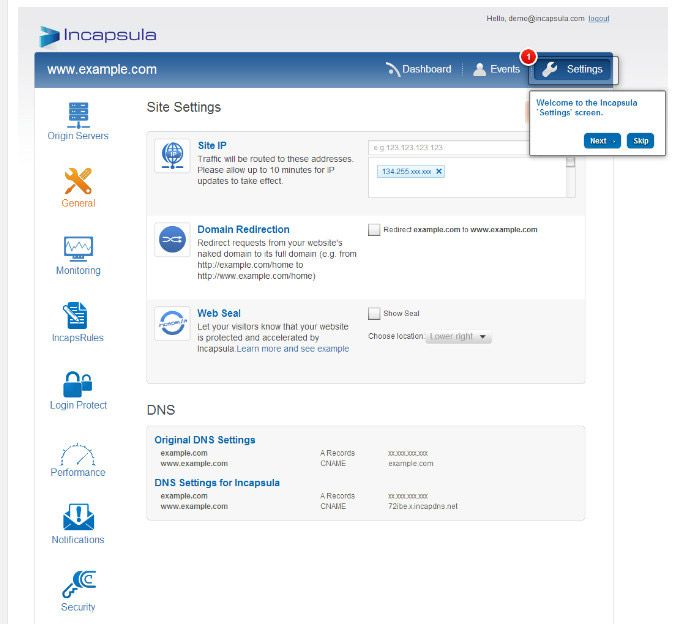
Task: Open the IncapsRules document icon
Action: 77,316
